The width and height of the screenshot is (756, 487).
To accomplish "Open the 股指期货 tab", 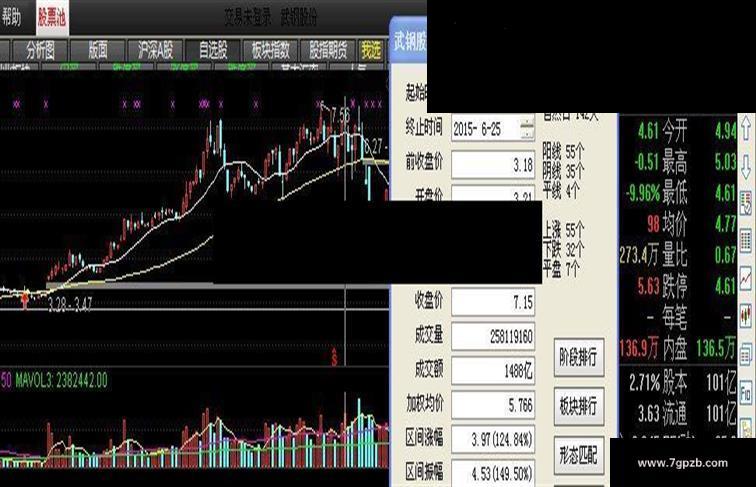I will point(328,50).
